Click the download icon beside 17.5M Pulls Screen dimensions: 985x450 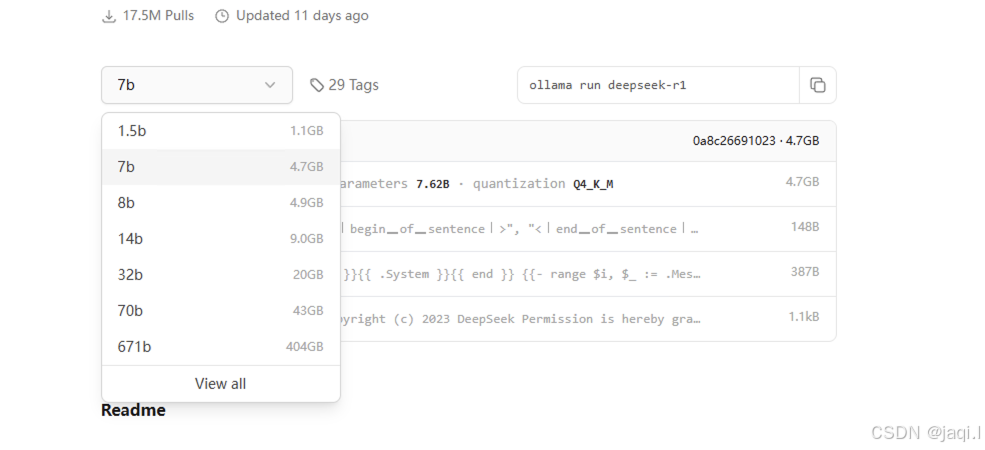point(109,16)
